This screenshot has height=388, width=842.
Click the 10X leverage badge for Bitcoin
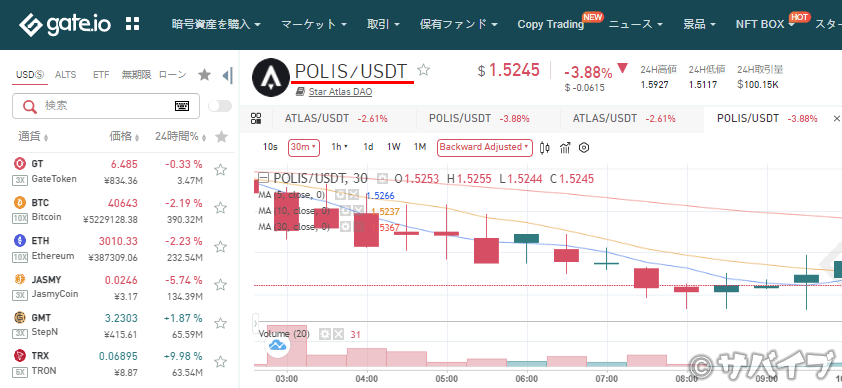(x=20, y=218)
